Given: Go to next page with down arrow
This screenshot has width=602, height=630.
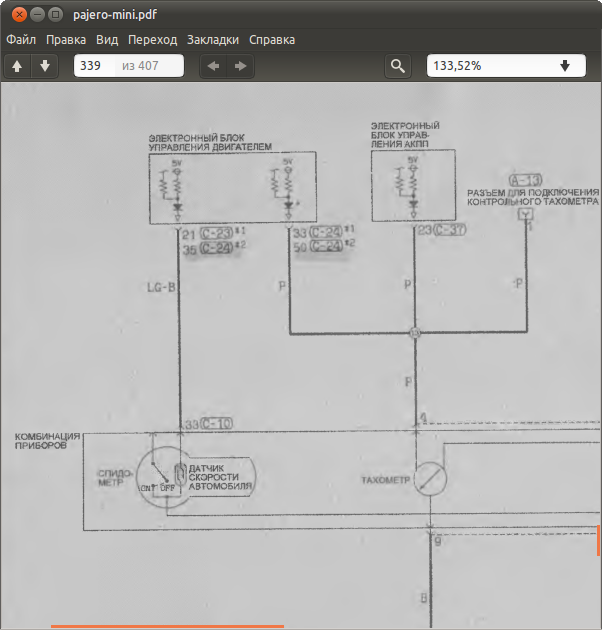Looking at the screenshot, I should [x=44, y=66].
